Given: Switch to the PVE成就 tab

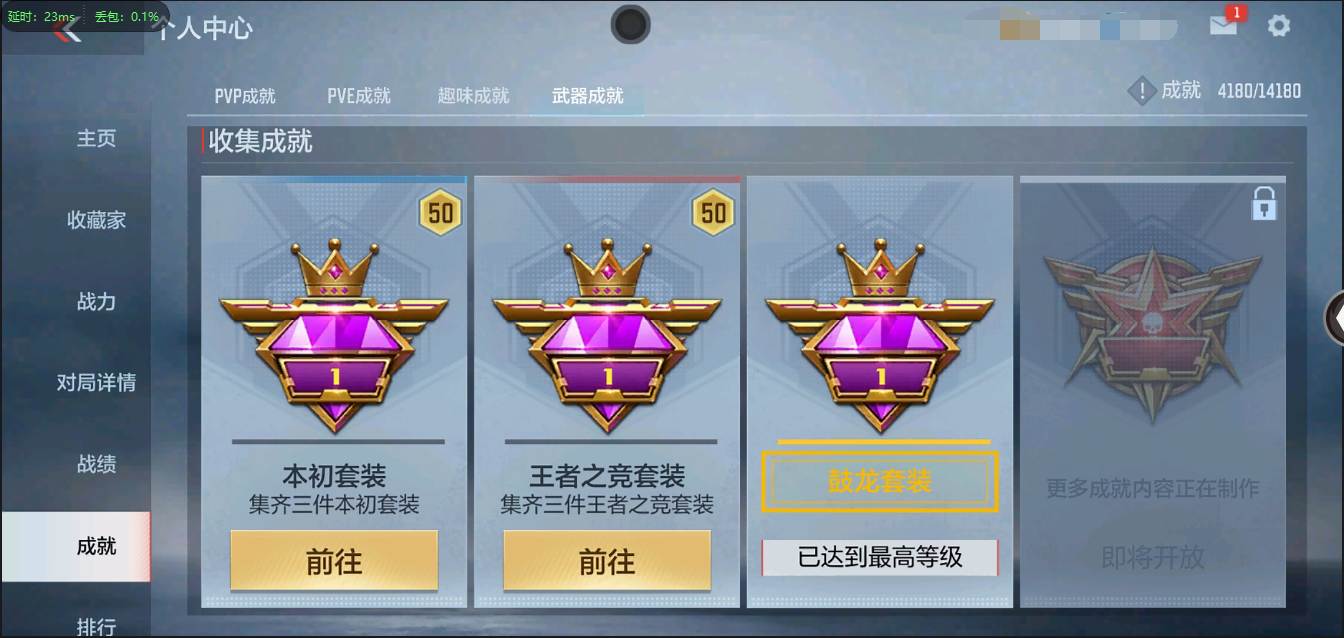Looking at the screenshot, I should [359, 96].
